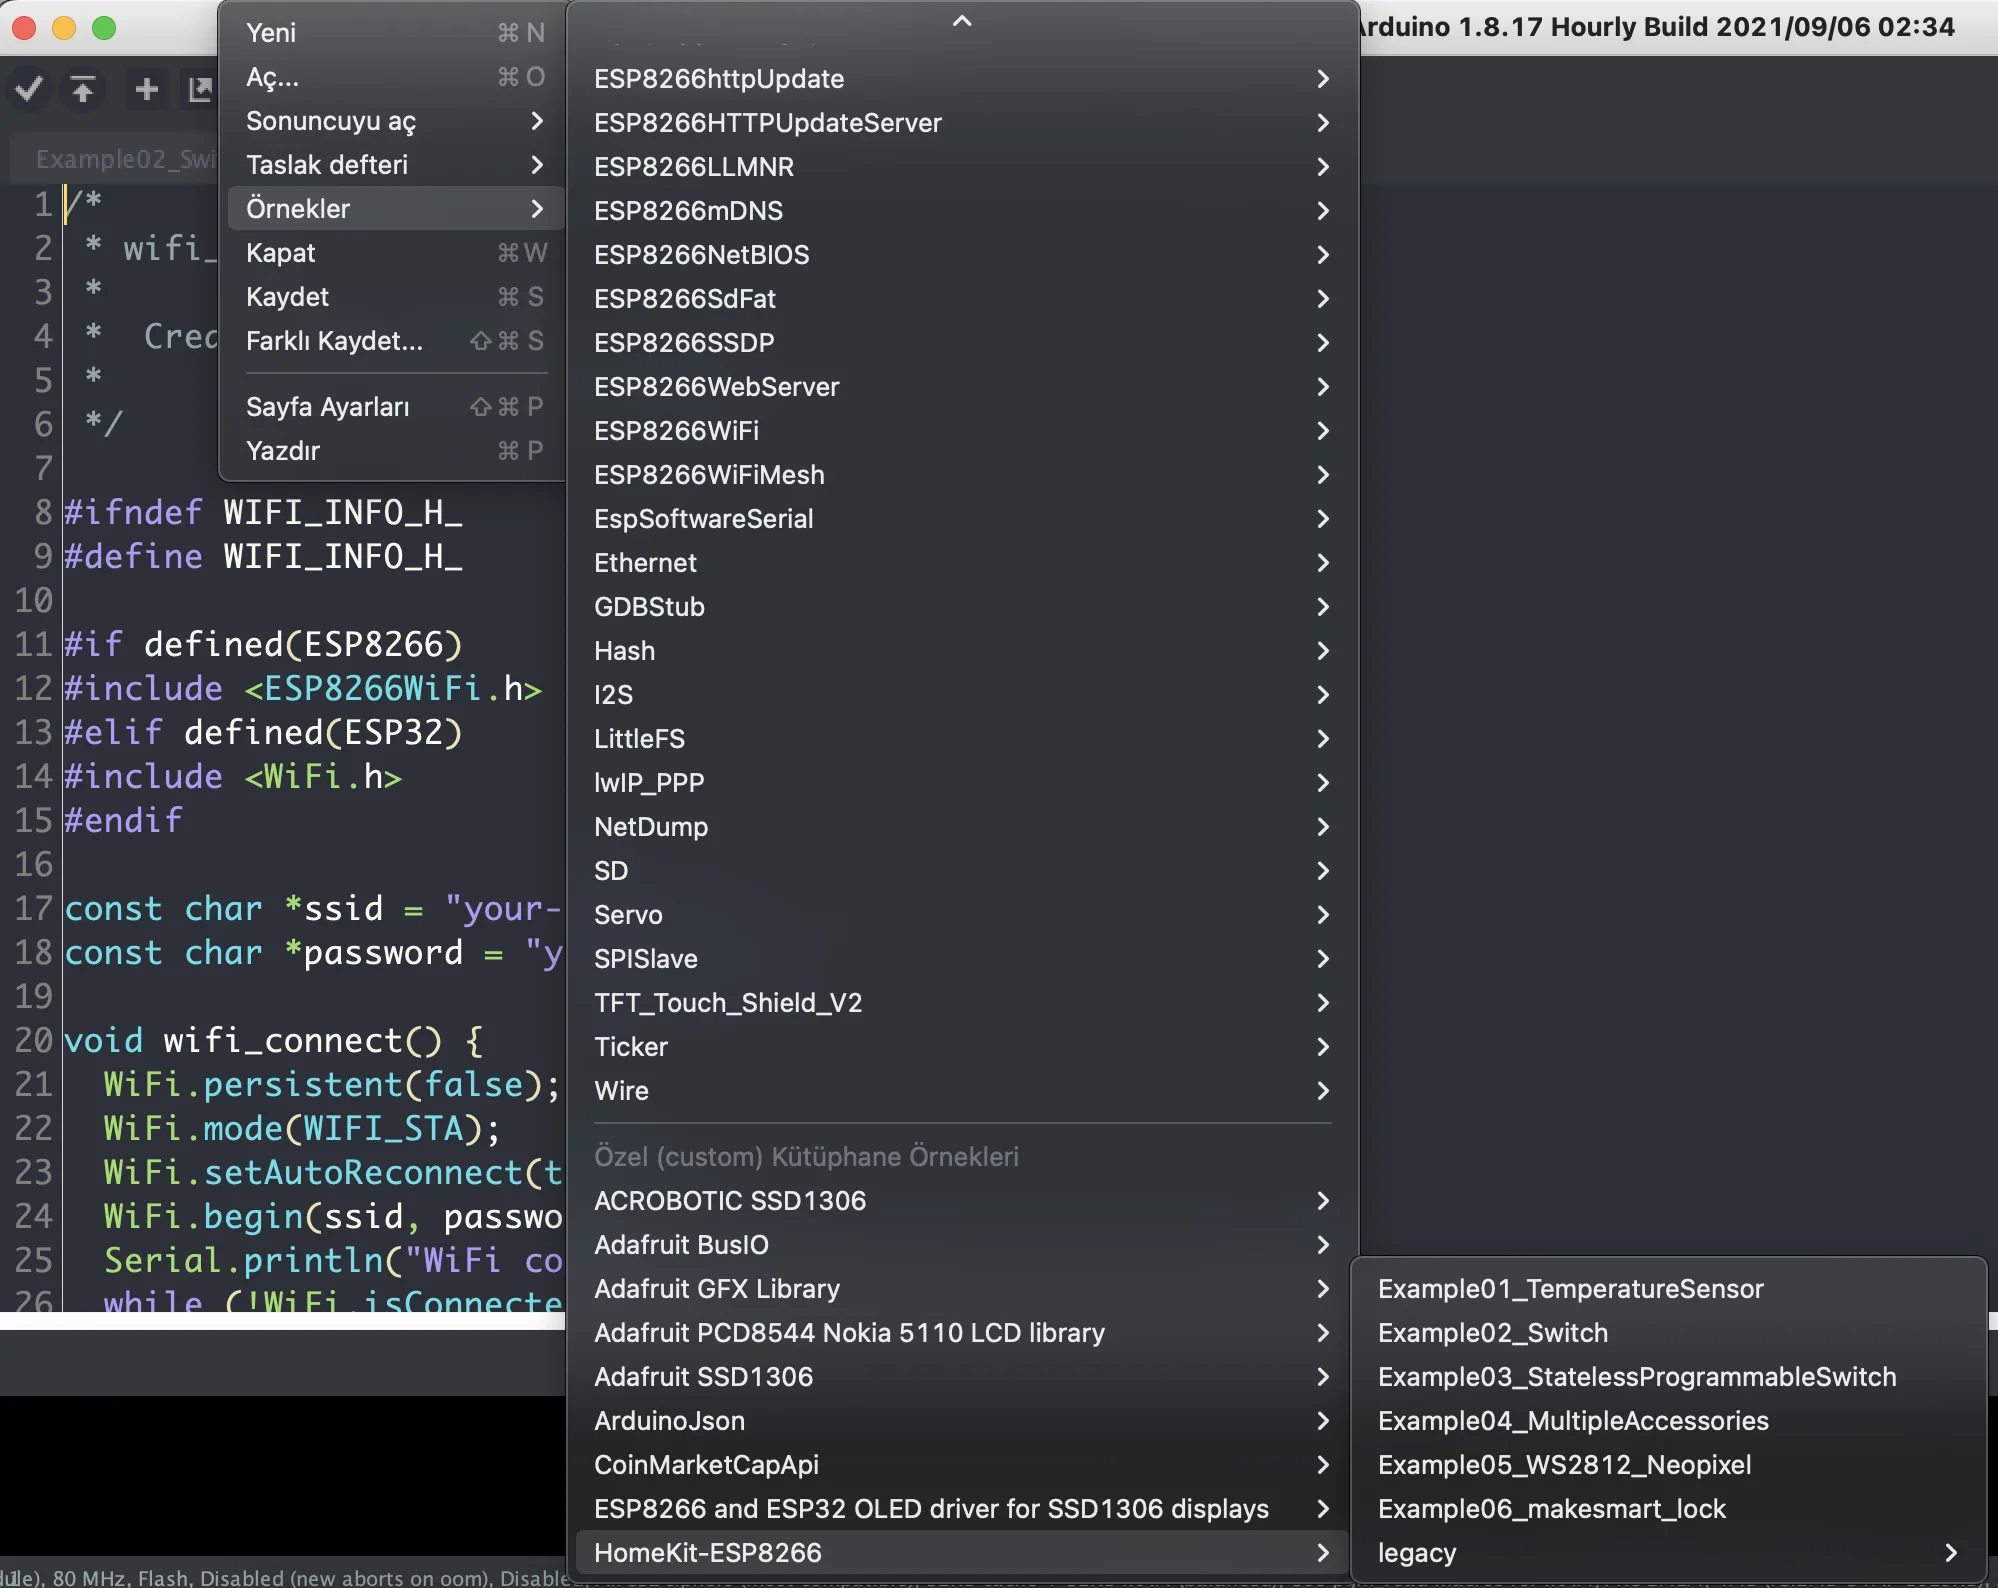Expand Sonuncuyu aç submenu

pyautogui.click(x=395, y=121)
